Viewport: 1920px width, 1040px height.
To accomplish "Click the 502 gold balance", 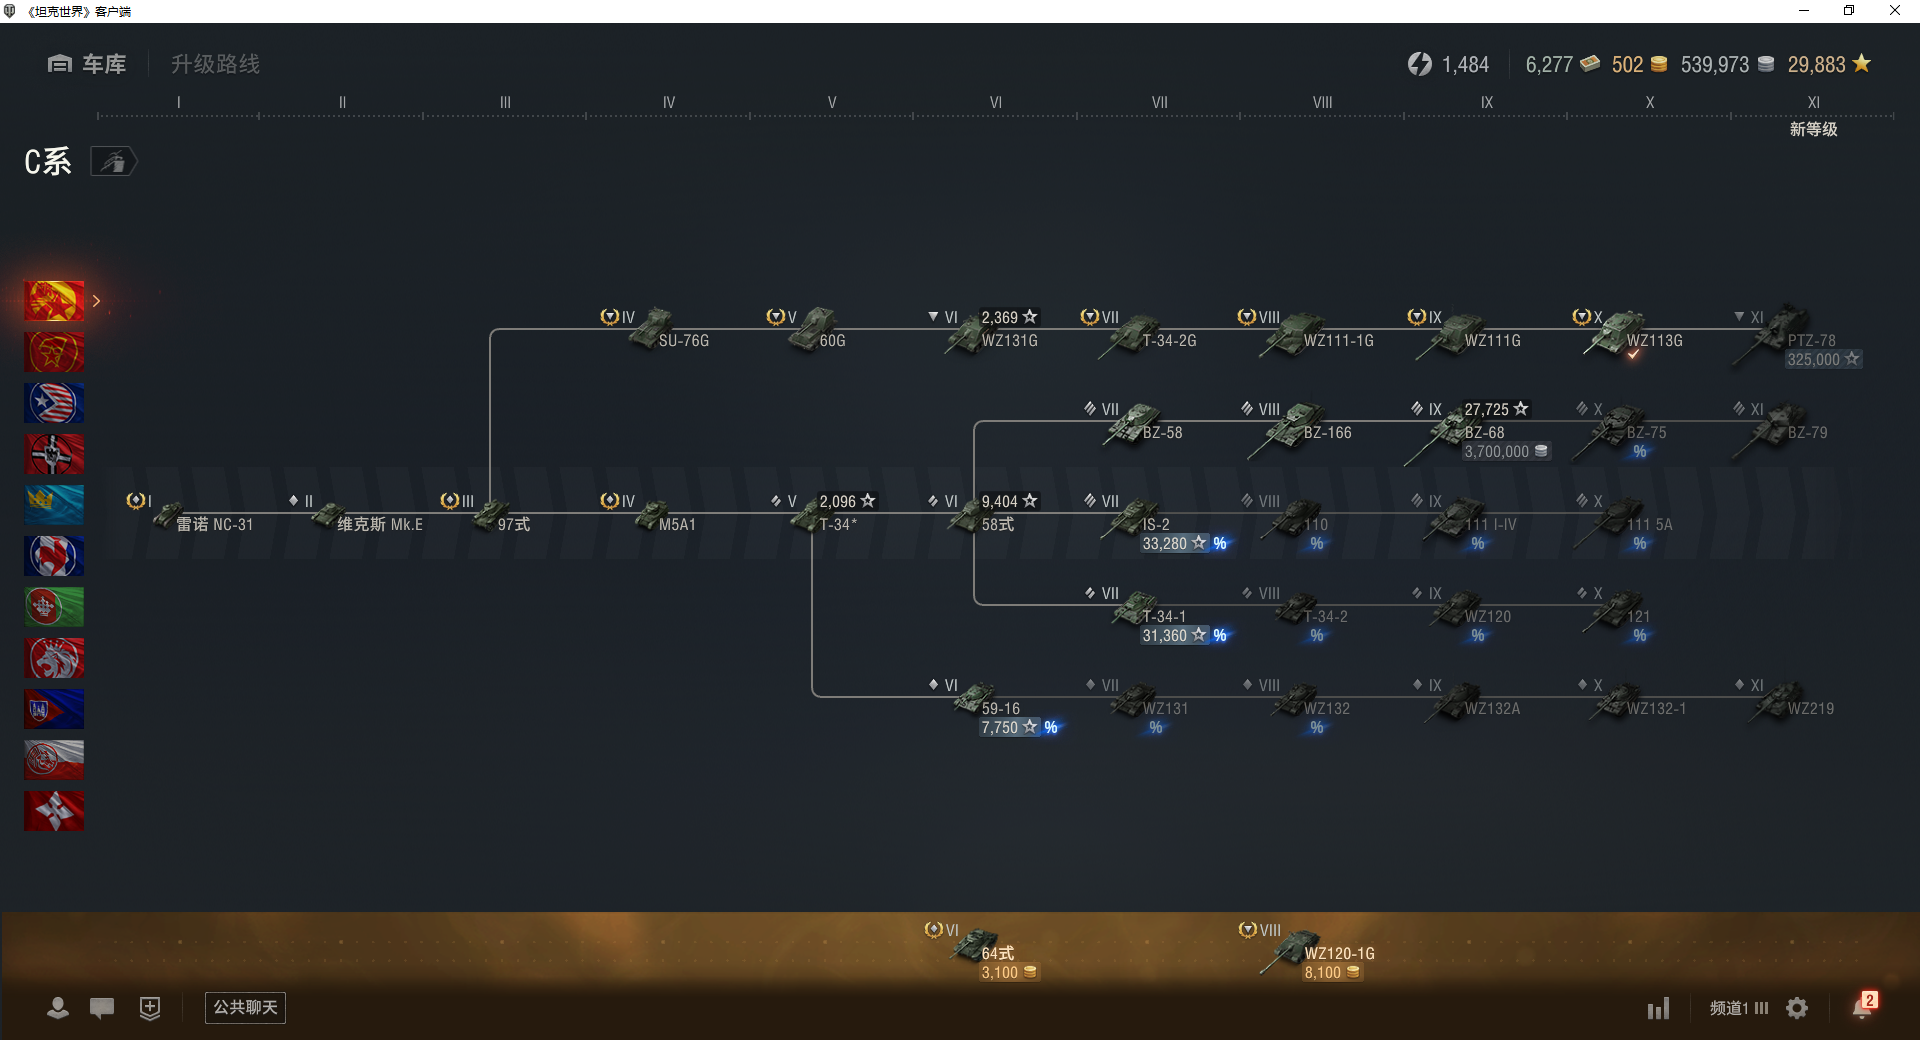I will point(1639,64).
